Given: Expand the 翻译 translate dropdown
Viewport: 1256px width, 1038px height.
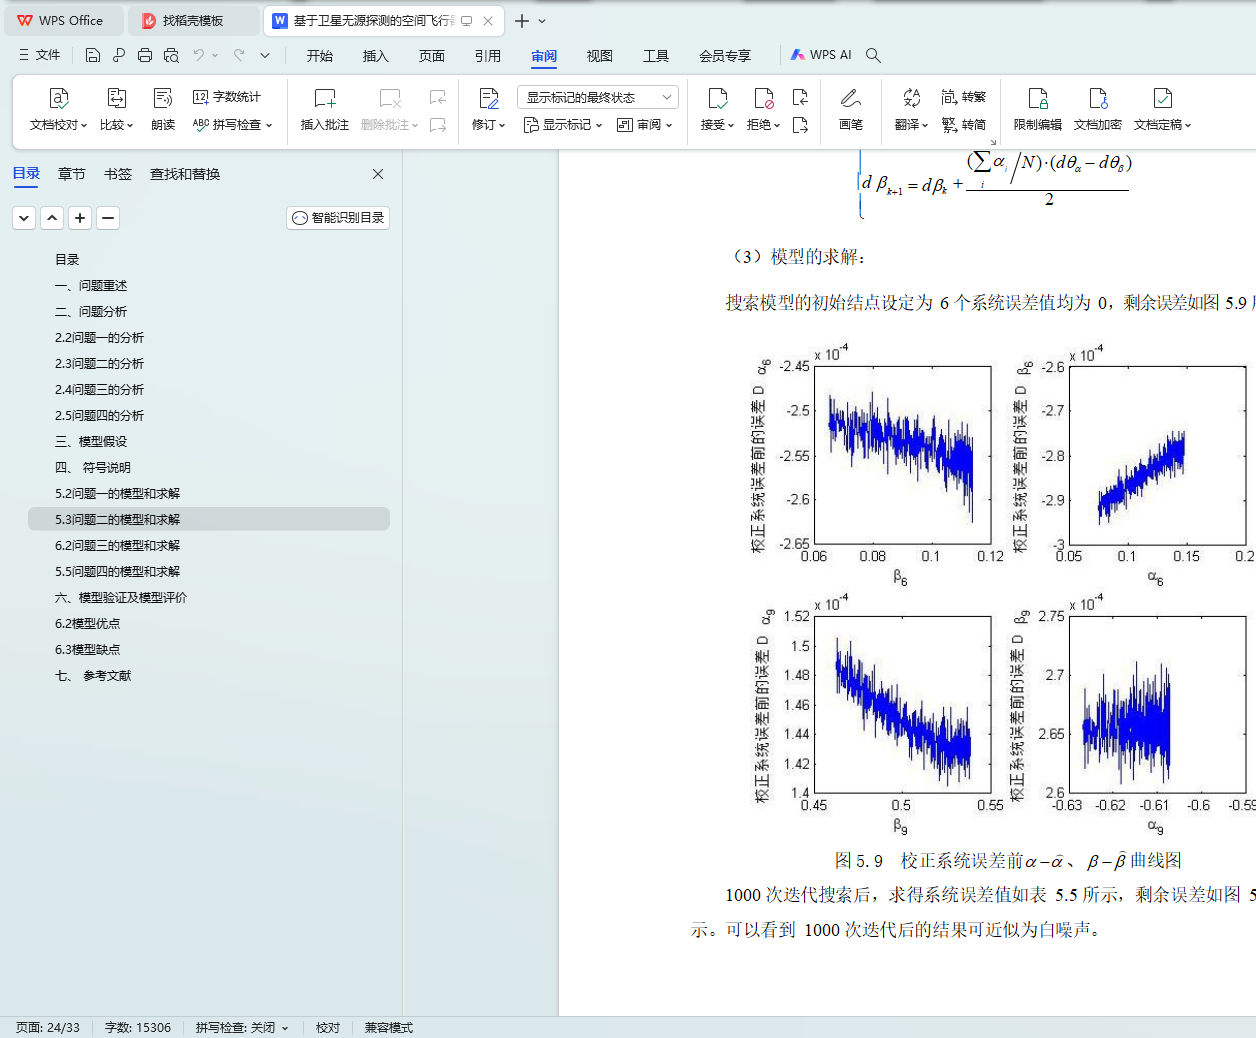Looking at the screenshot, I should (x=911, y=125).
